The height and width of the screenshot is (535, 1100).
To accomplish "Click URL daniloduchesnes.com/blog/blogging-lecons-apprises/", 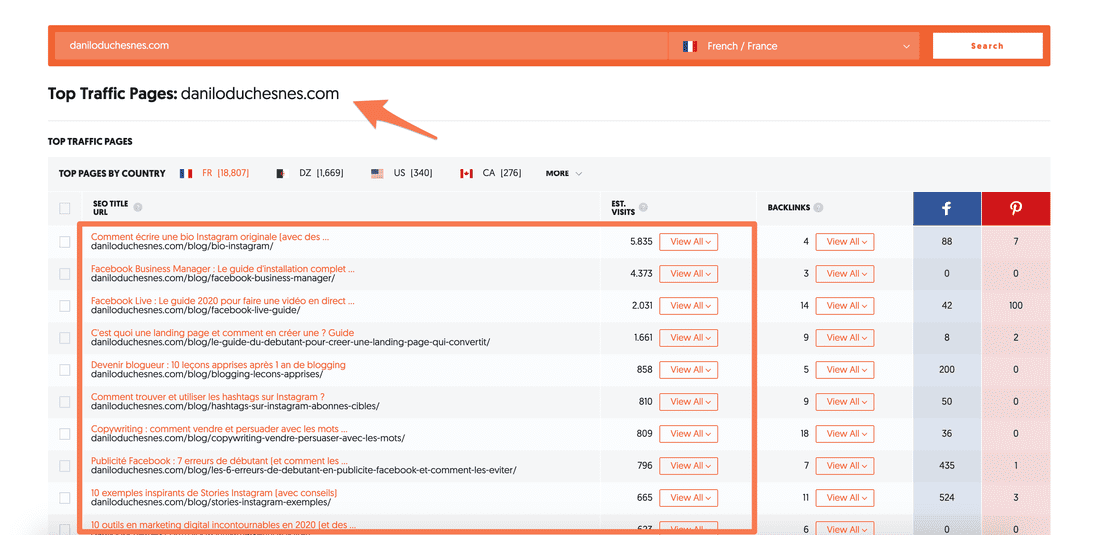I will click(x=207, y=374).
